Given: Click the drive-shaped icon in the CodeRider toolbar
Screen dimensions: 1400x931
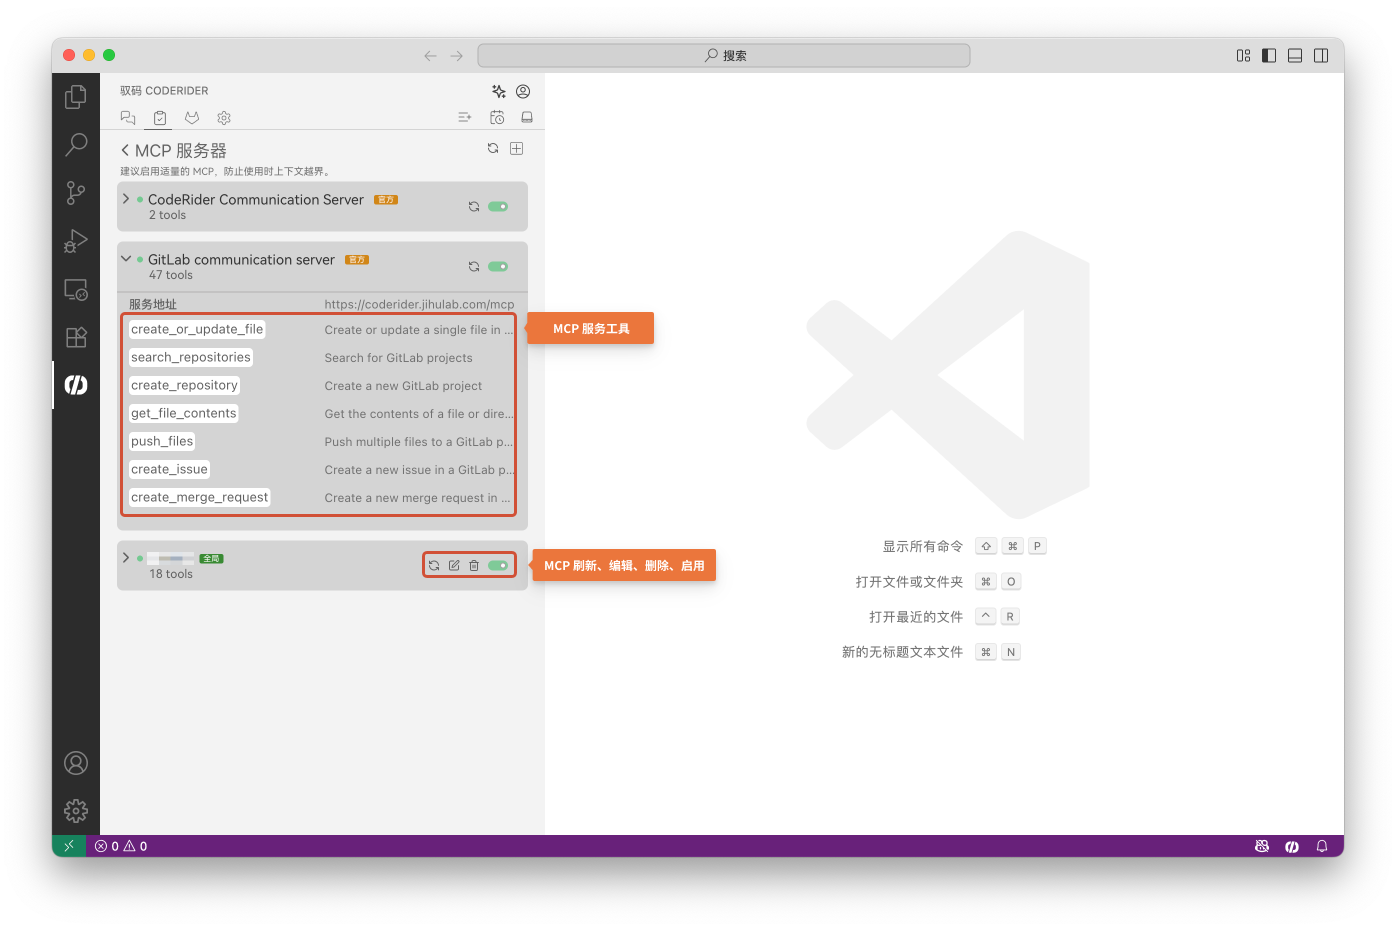Looking at the screenshot, I should point(527,117).
